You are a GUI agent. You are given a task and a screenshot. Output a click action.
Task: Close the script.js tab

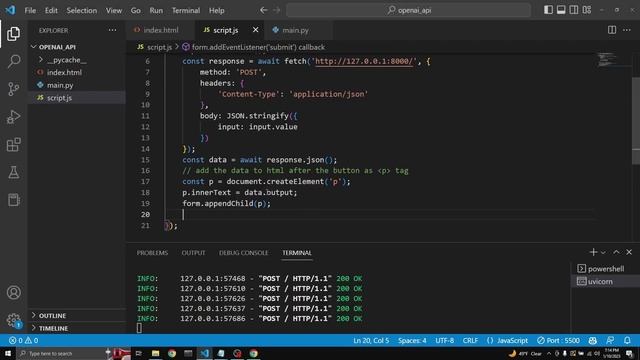(x=256, y=30)
